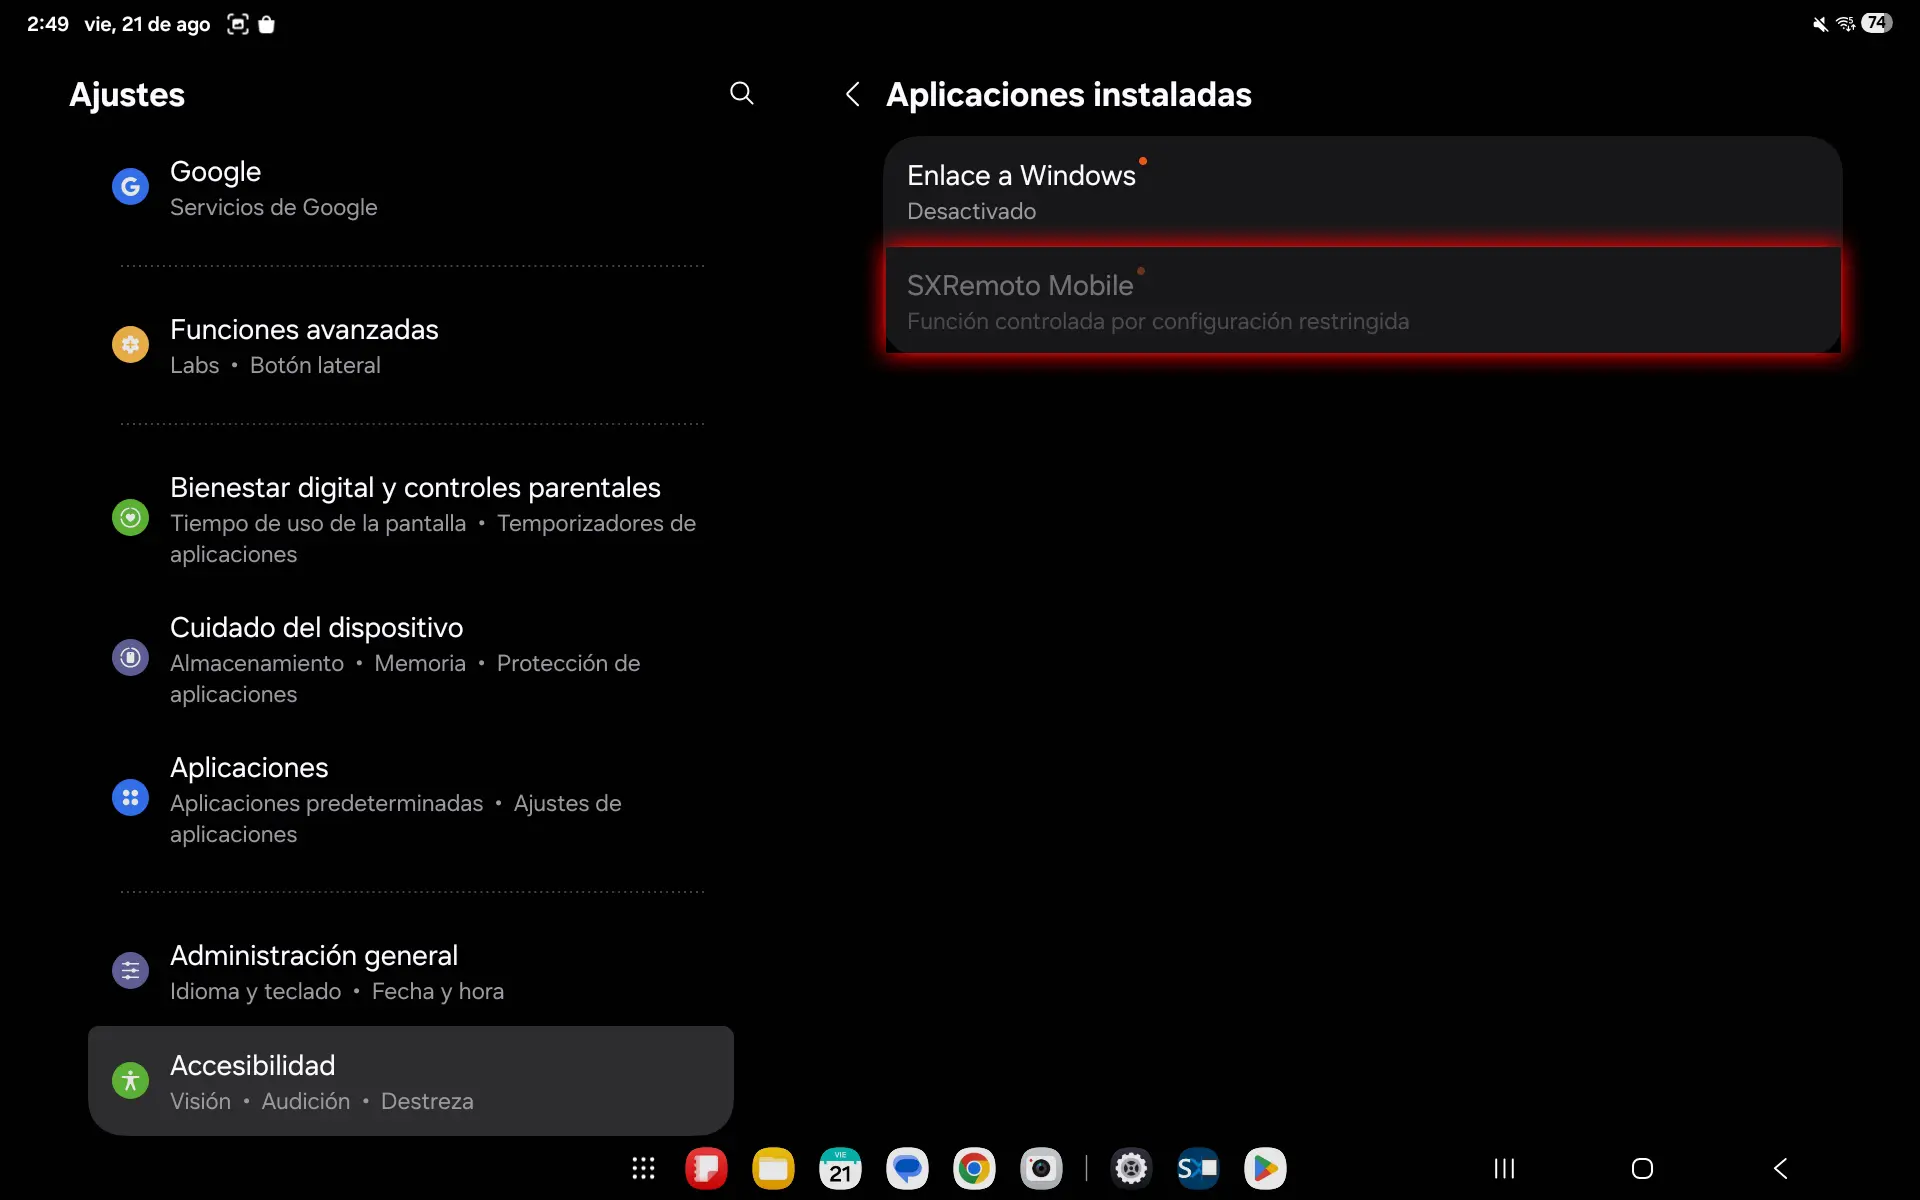Screen dimensions: 1920x1200
Task: Tap 'Visión • Audición • Destreza' subtitle
Action: (322, 1101)
